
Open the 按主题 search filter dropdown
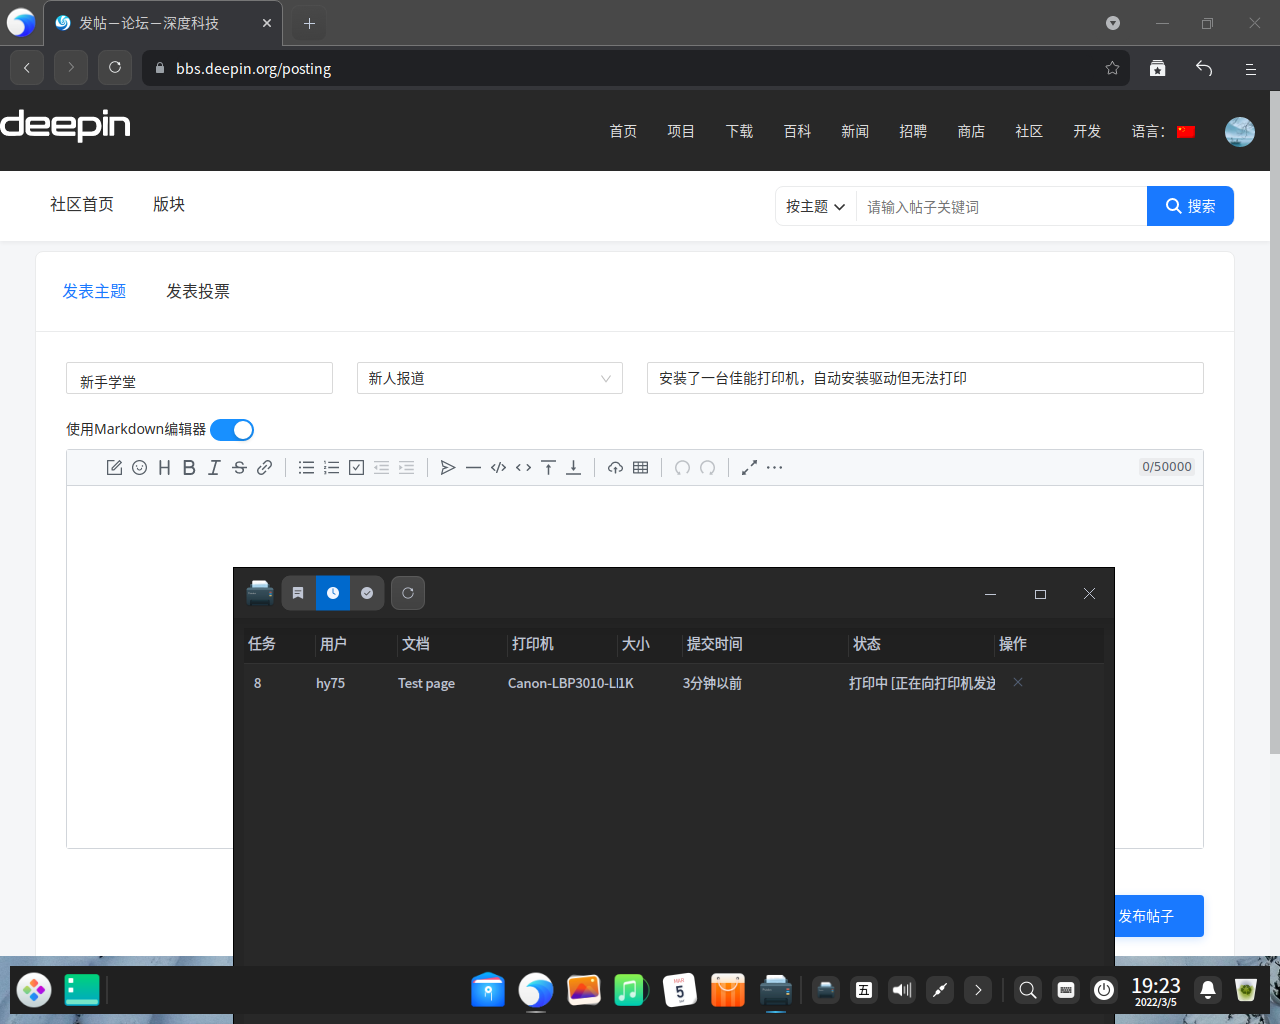point(815,206)
